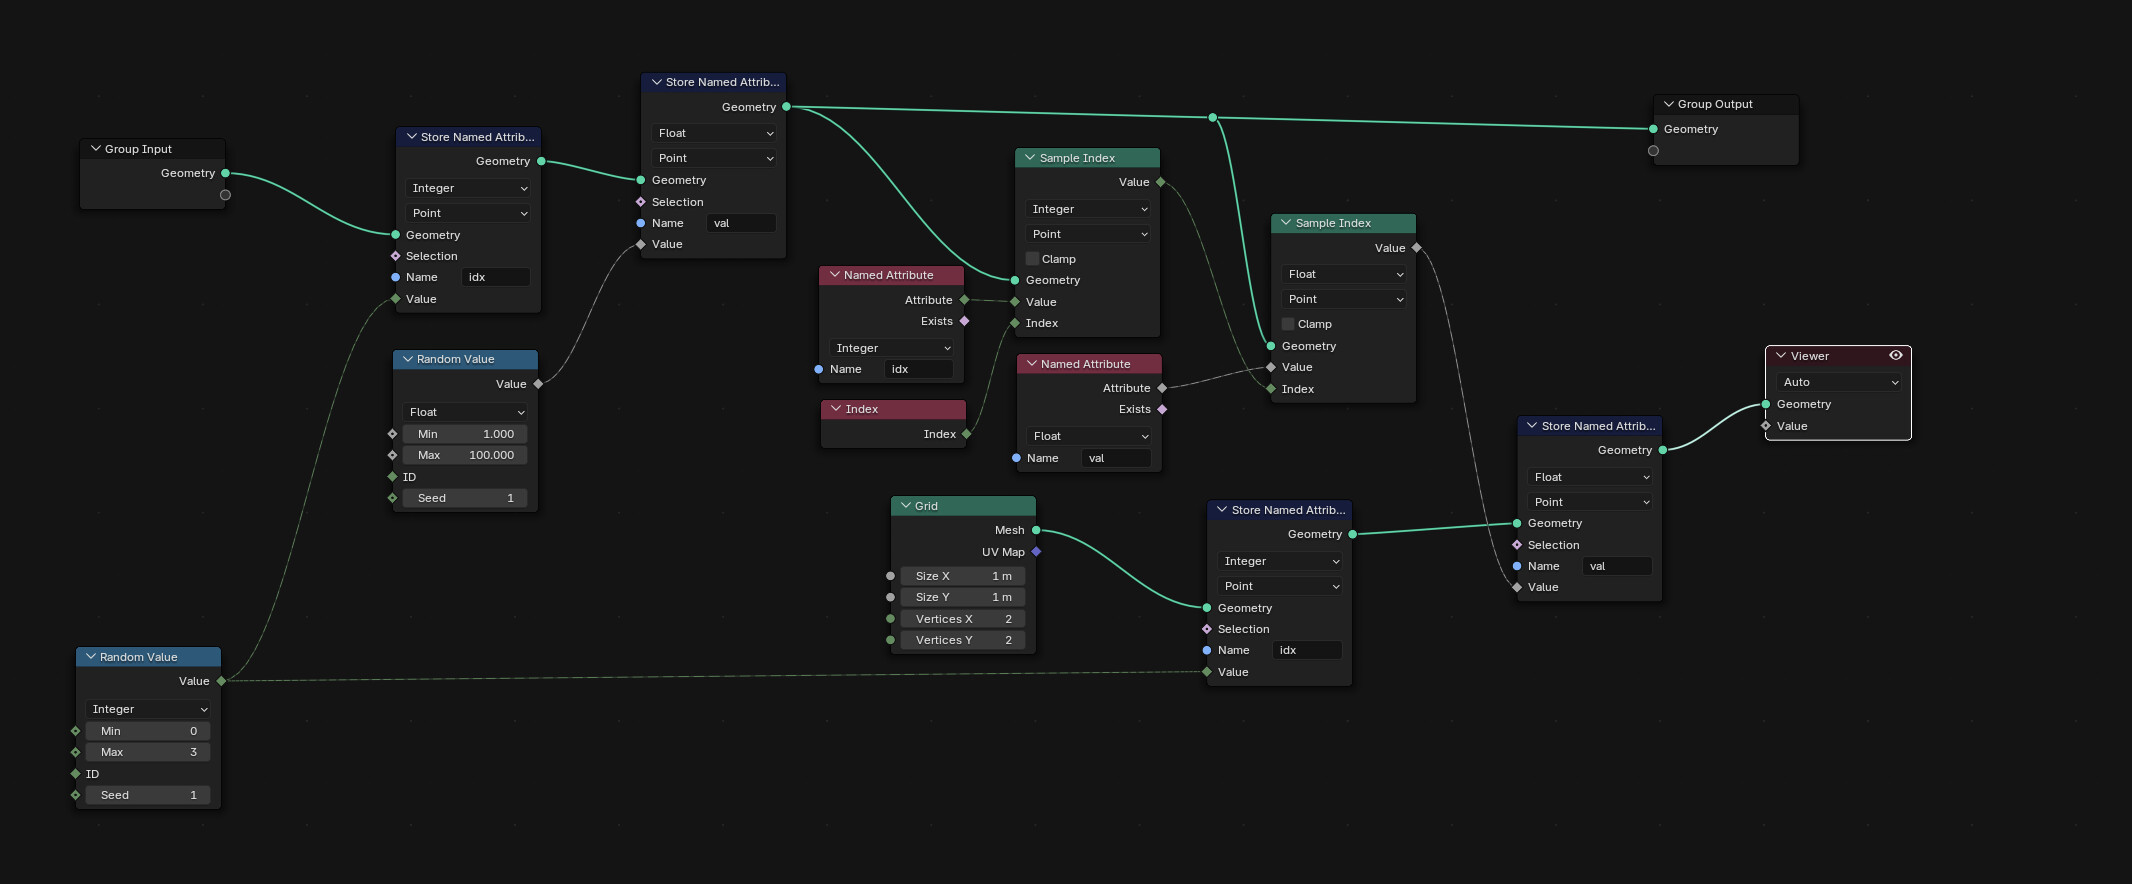Open Integer data type dropdown in Sample Index
Image resolution: width=2132 pixels, height=884 pixels.
click(1088, 209)
